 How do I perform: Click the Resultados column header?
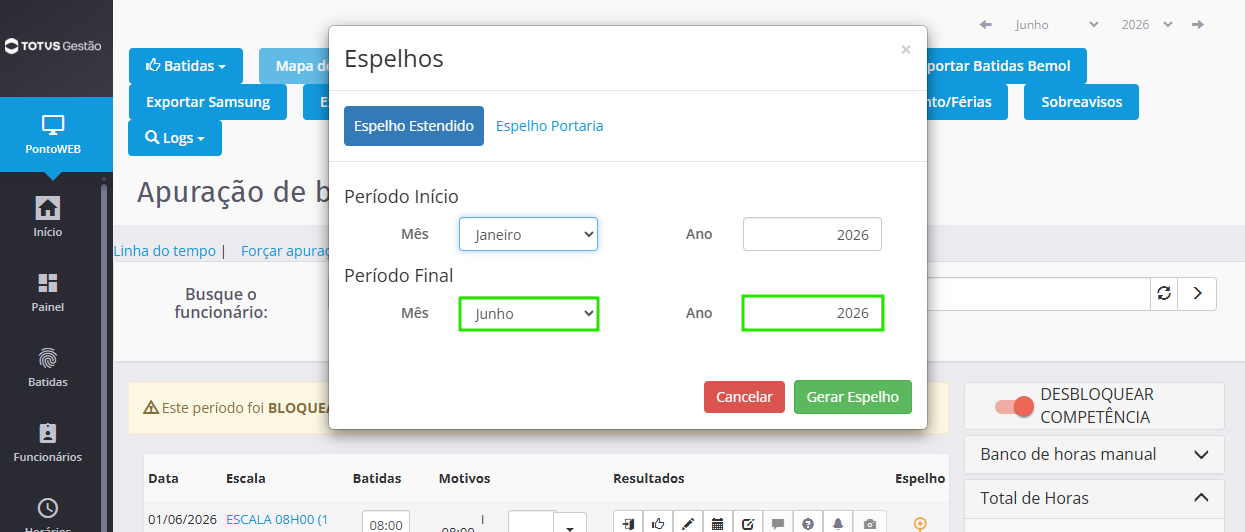[649, 479]
